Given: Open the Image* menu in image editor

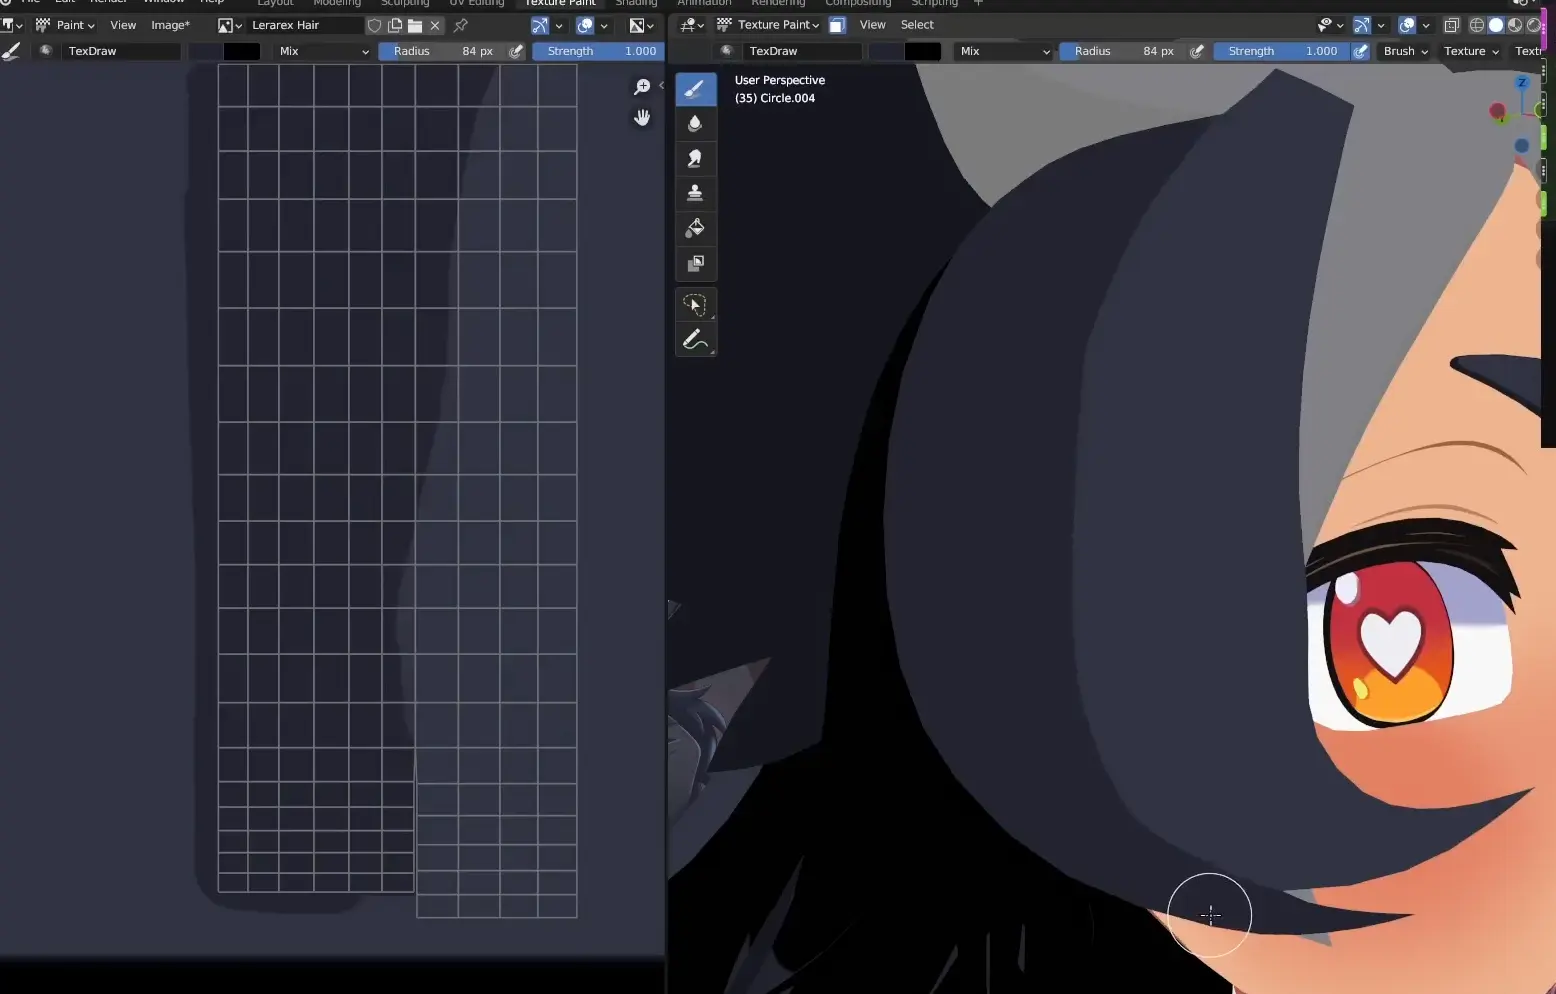Looking at the screenshot, I should pos(170,25).
